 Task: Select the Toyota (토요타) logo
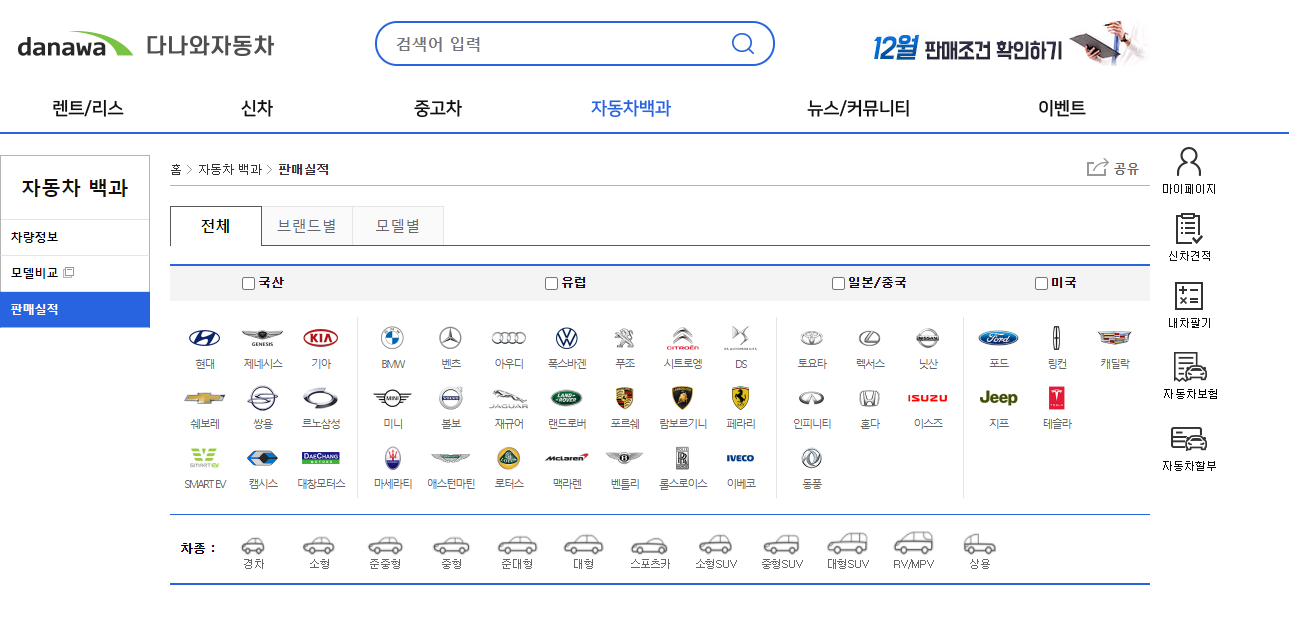click(811, 338)
